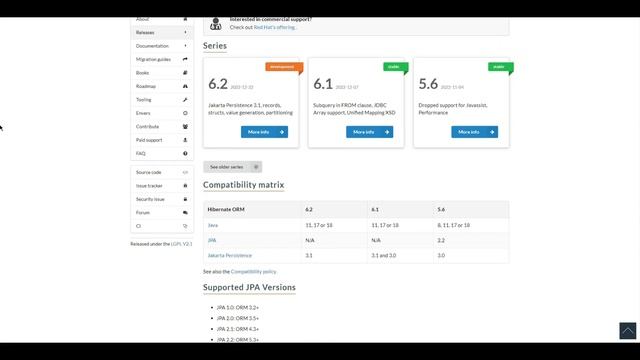The width and height of the screenshot is (640, 360).
Task: Click the Forum chat bubbles icon
Action: 185,213
